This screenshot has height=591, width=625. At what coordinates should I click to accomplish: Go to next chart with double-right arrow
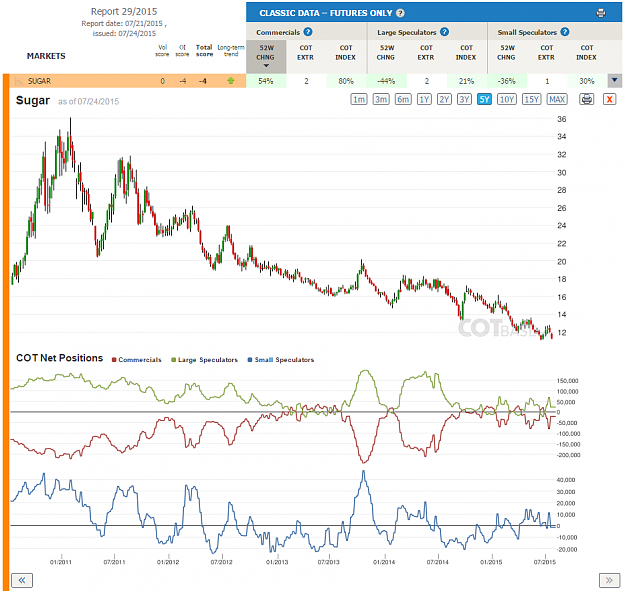coord(609,580)
